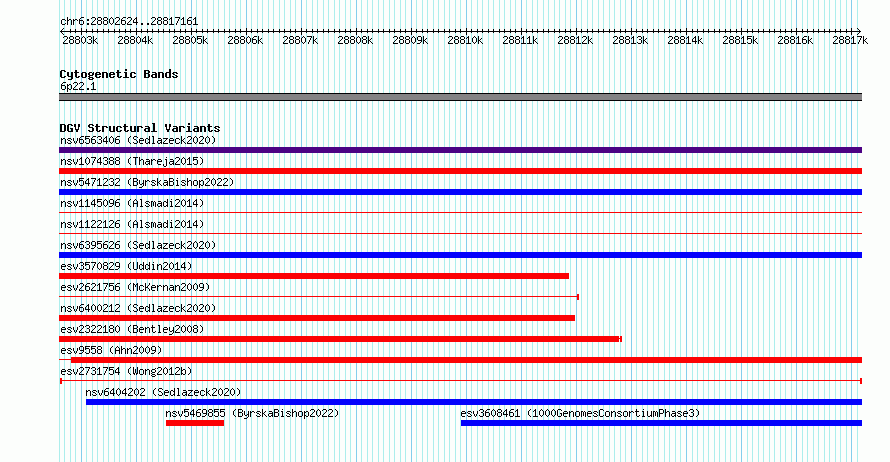Open nsv5471232 (ByrskaBishop2022) label
Image resolution: width=890 pixels, height=462 pixels.
pyautogui.click(x=147, y=182)
